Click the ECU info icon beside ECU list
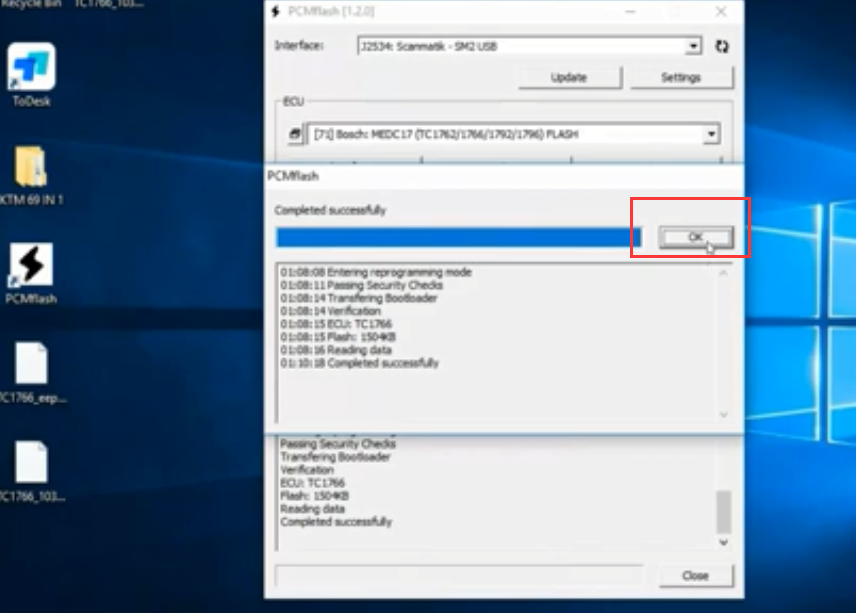The height and width of the screenshot is (613, 856). coord(295,134)
